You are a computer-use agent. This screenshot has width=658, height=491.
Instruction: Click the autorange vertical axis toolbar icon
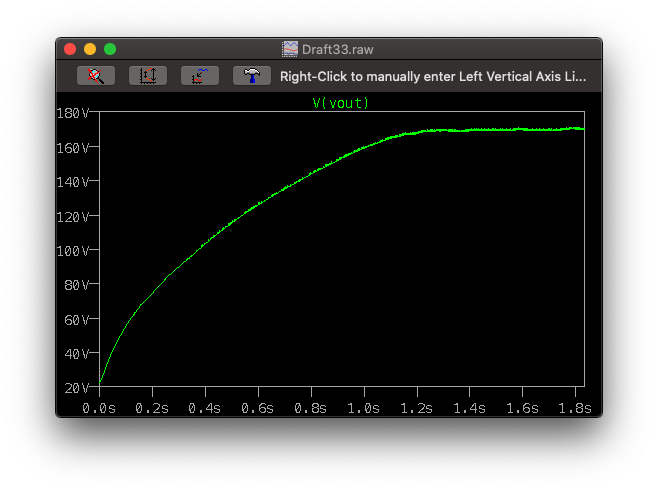coord(148,76)
